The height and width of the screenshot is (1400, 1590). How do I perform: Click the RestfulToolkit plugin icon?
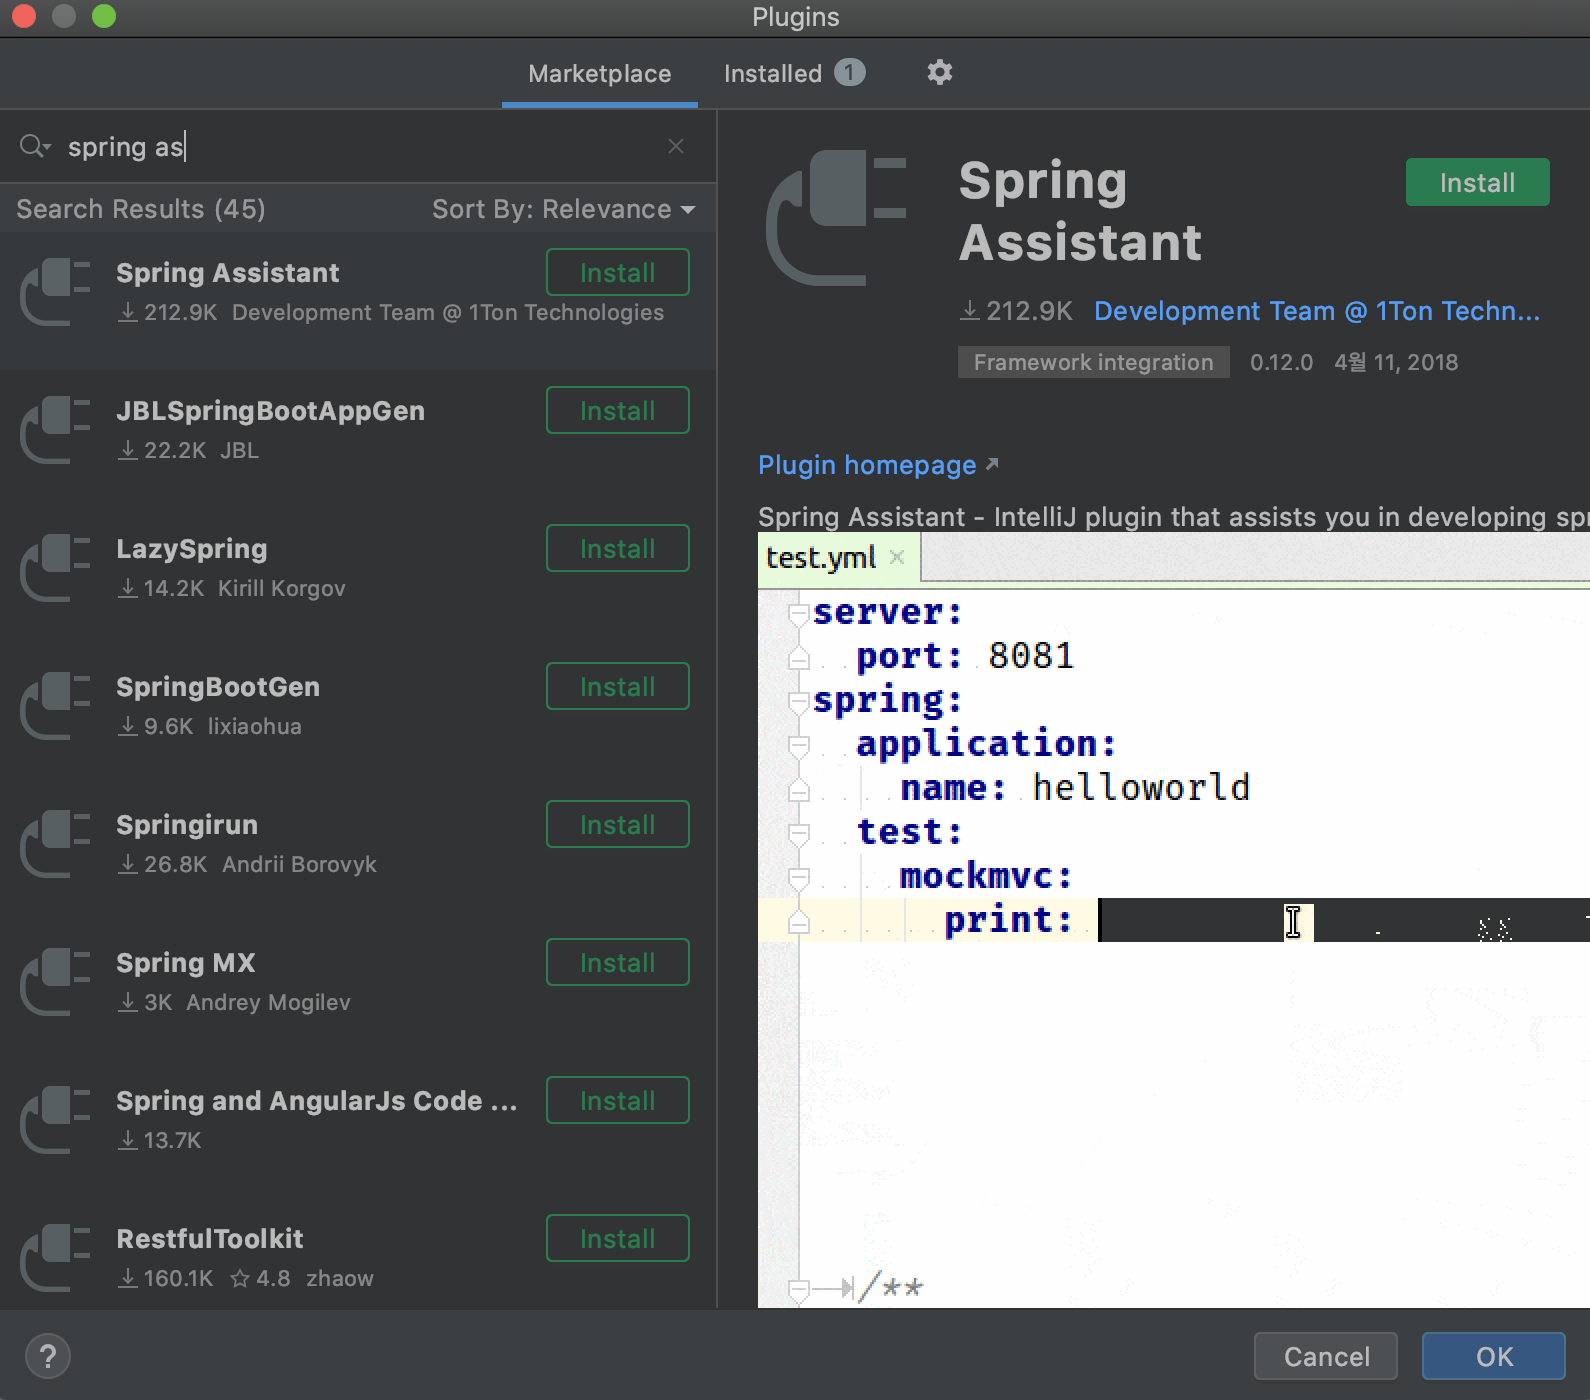pos(56,1258)
